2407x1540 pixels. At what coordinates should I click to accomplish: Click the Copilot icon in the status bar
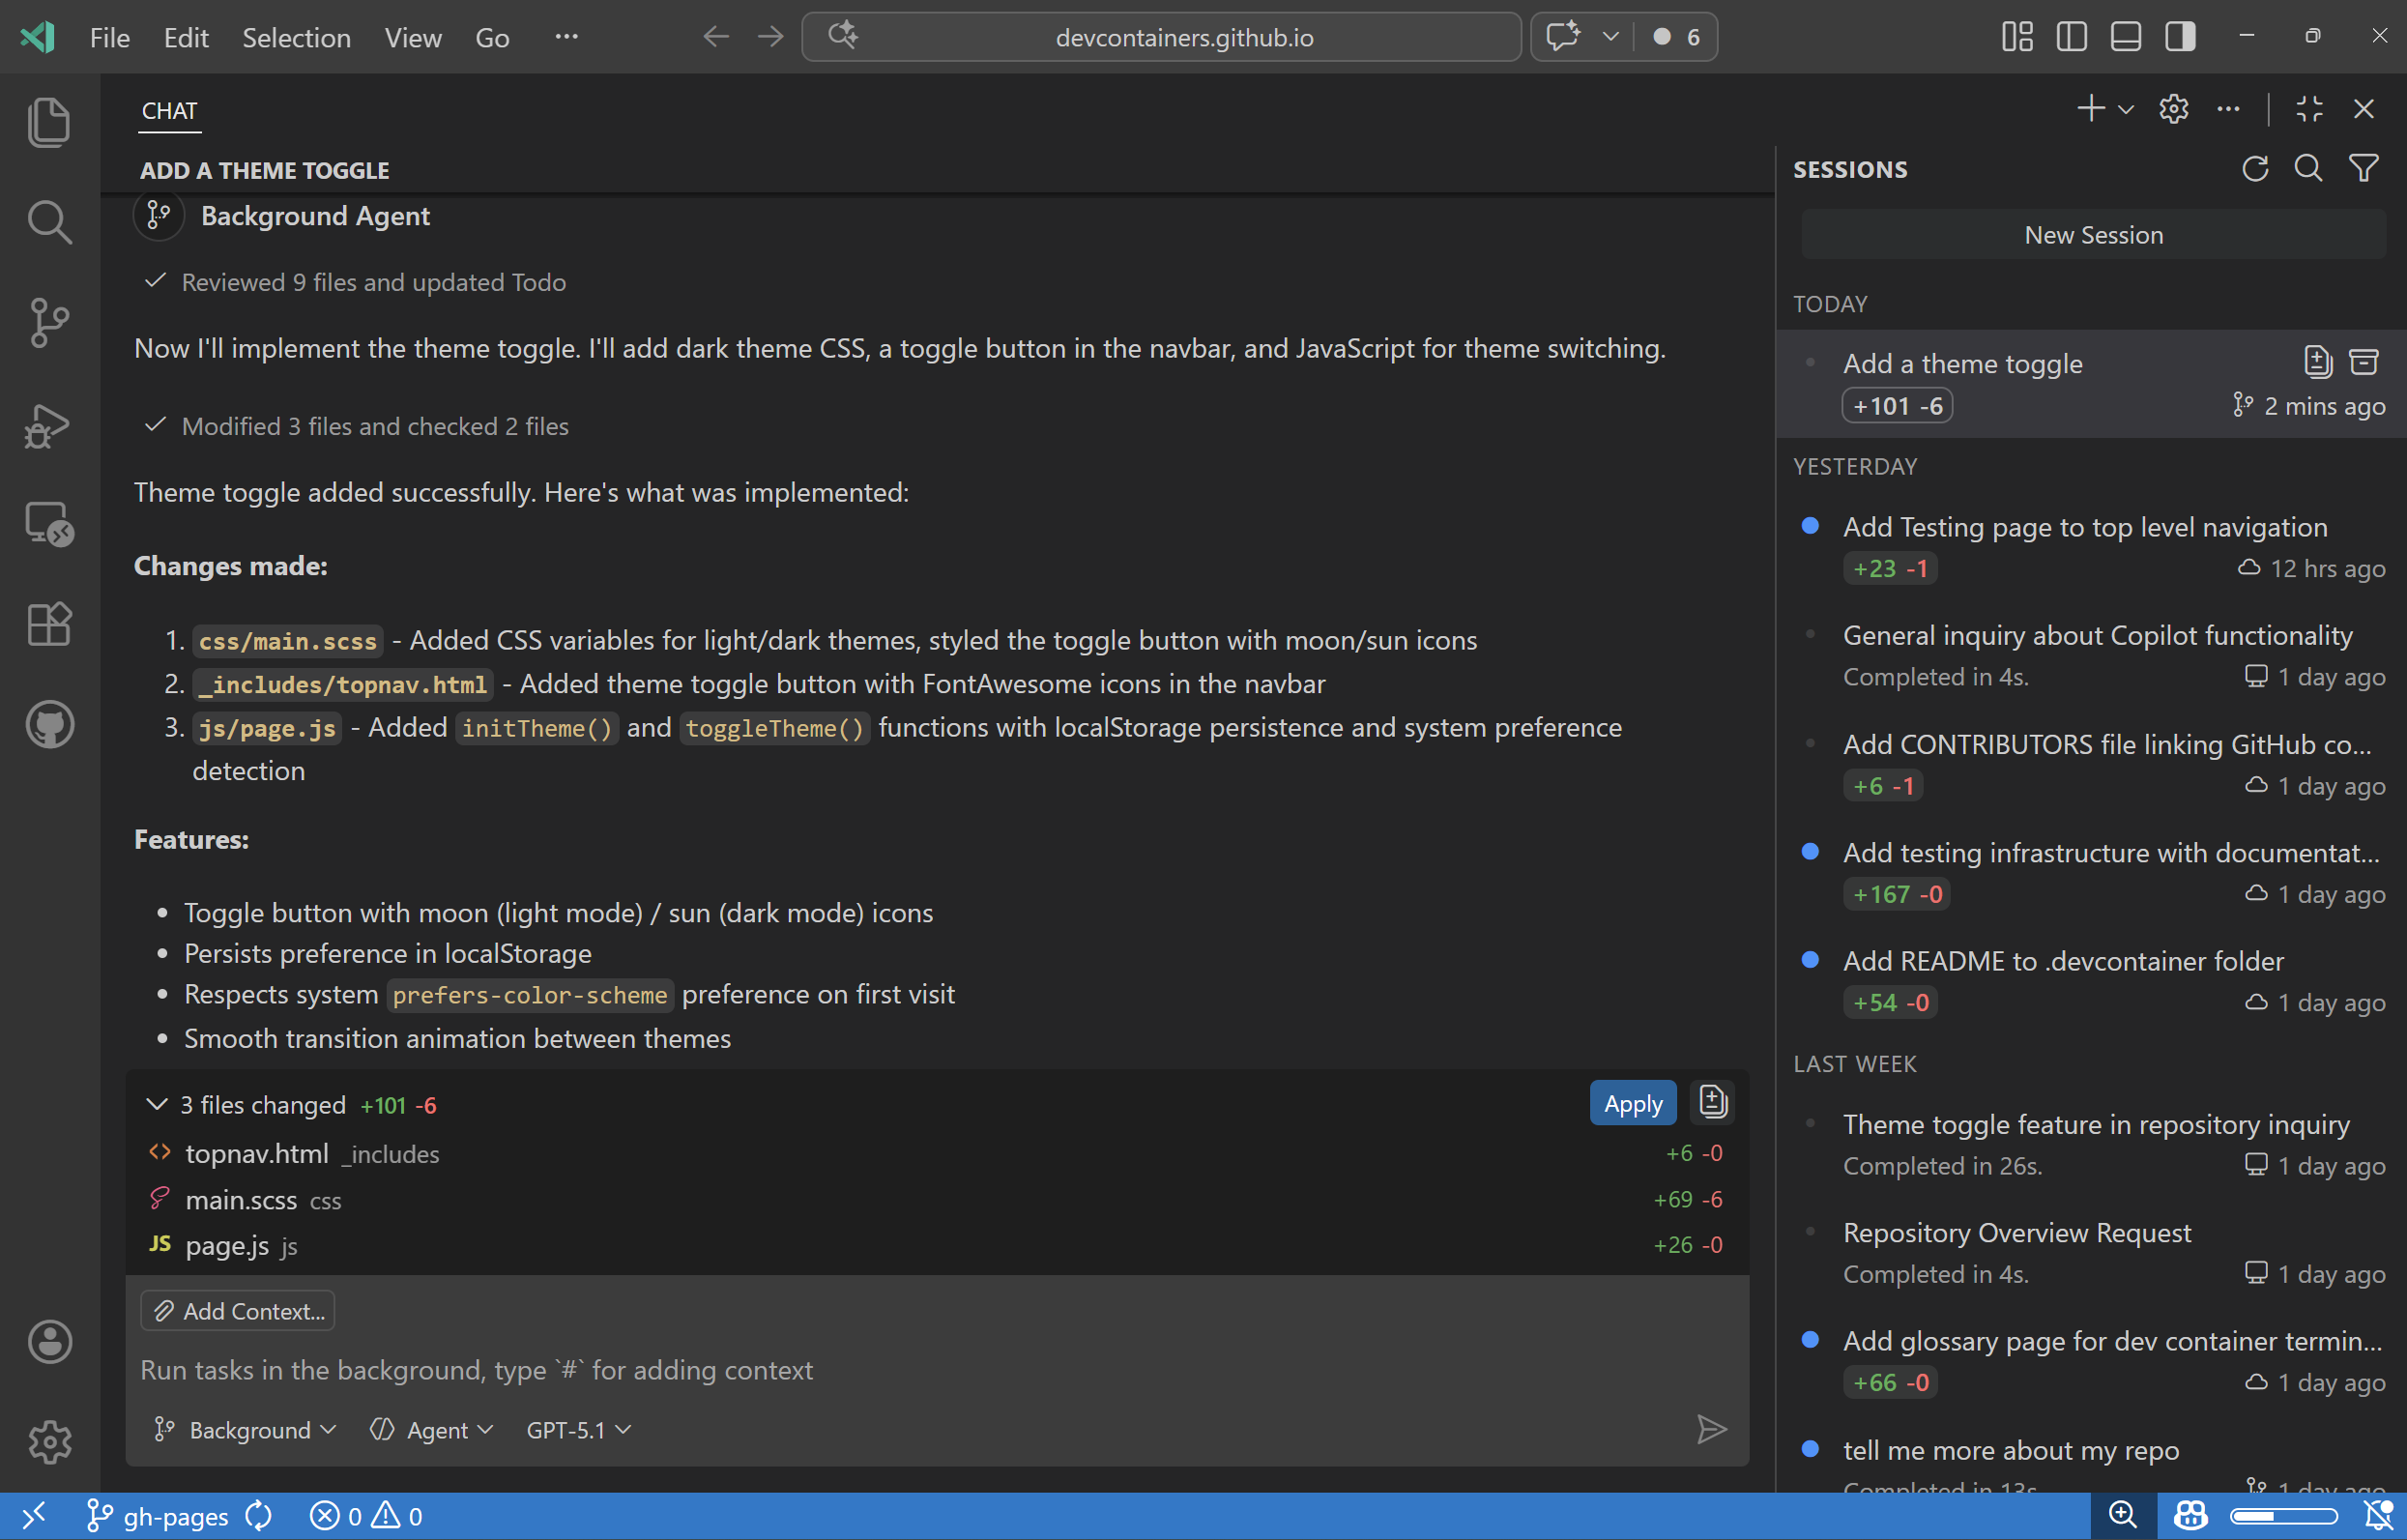(2189, 1514)
